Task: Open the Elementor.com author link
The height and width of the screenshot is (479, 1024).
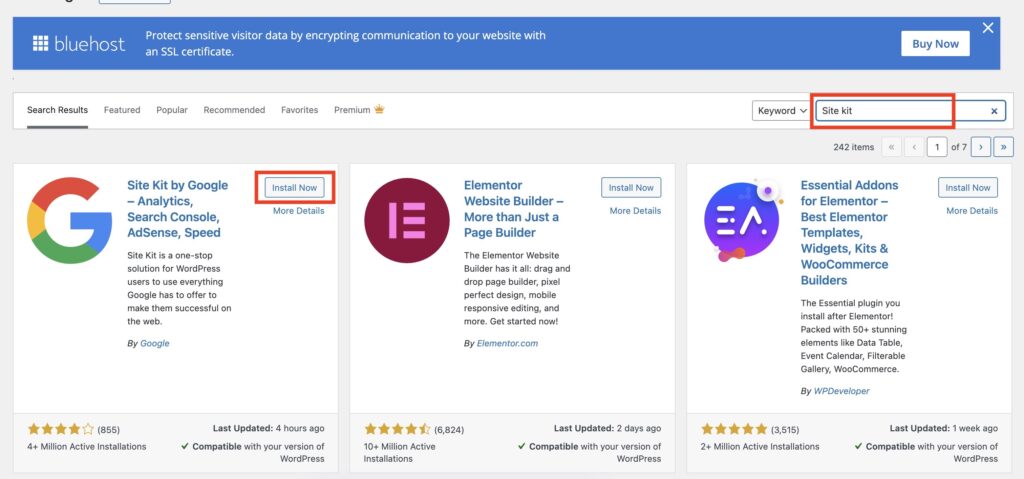Action: pos(507,343)
